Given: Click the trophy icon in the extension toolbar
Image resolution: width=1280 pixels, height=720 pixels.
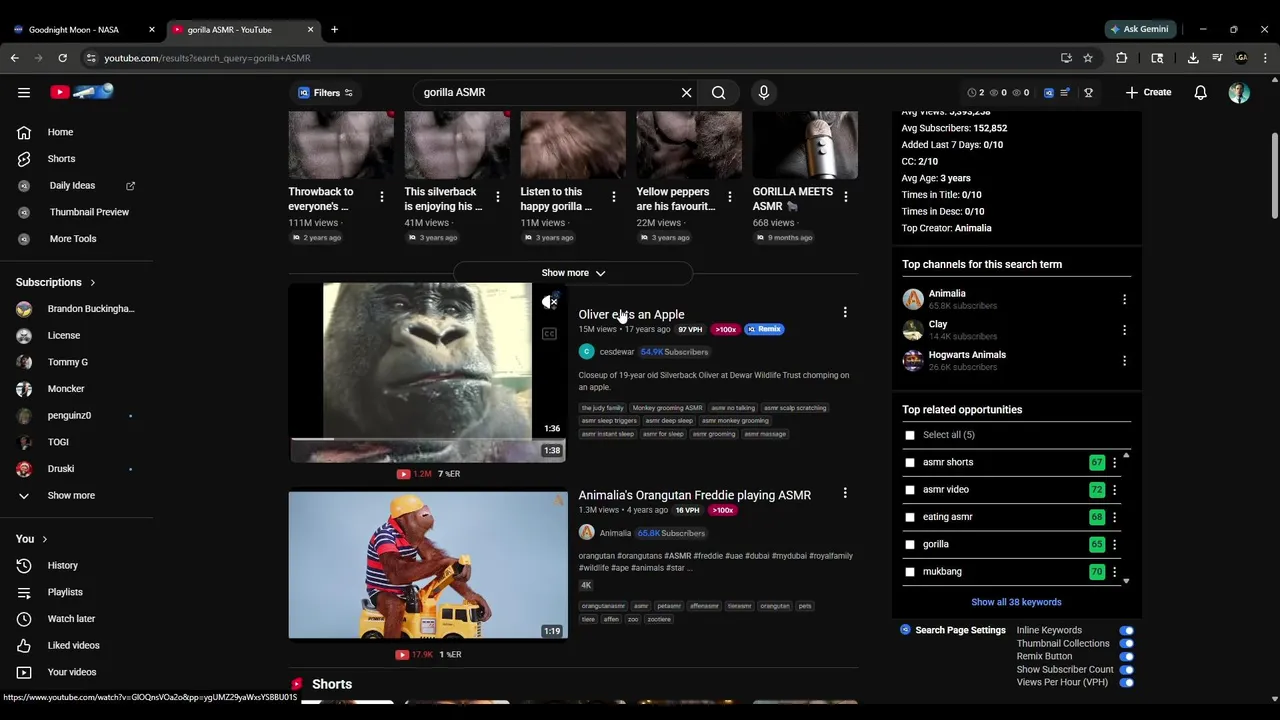Looking at the screenshot, I should [x=1088, y=92].
